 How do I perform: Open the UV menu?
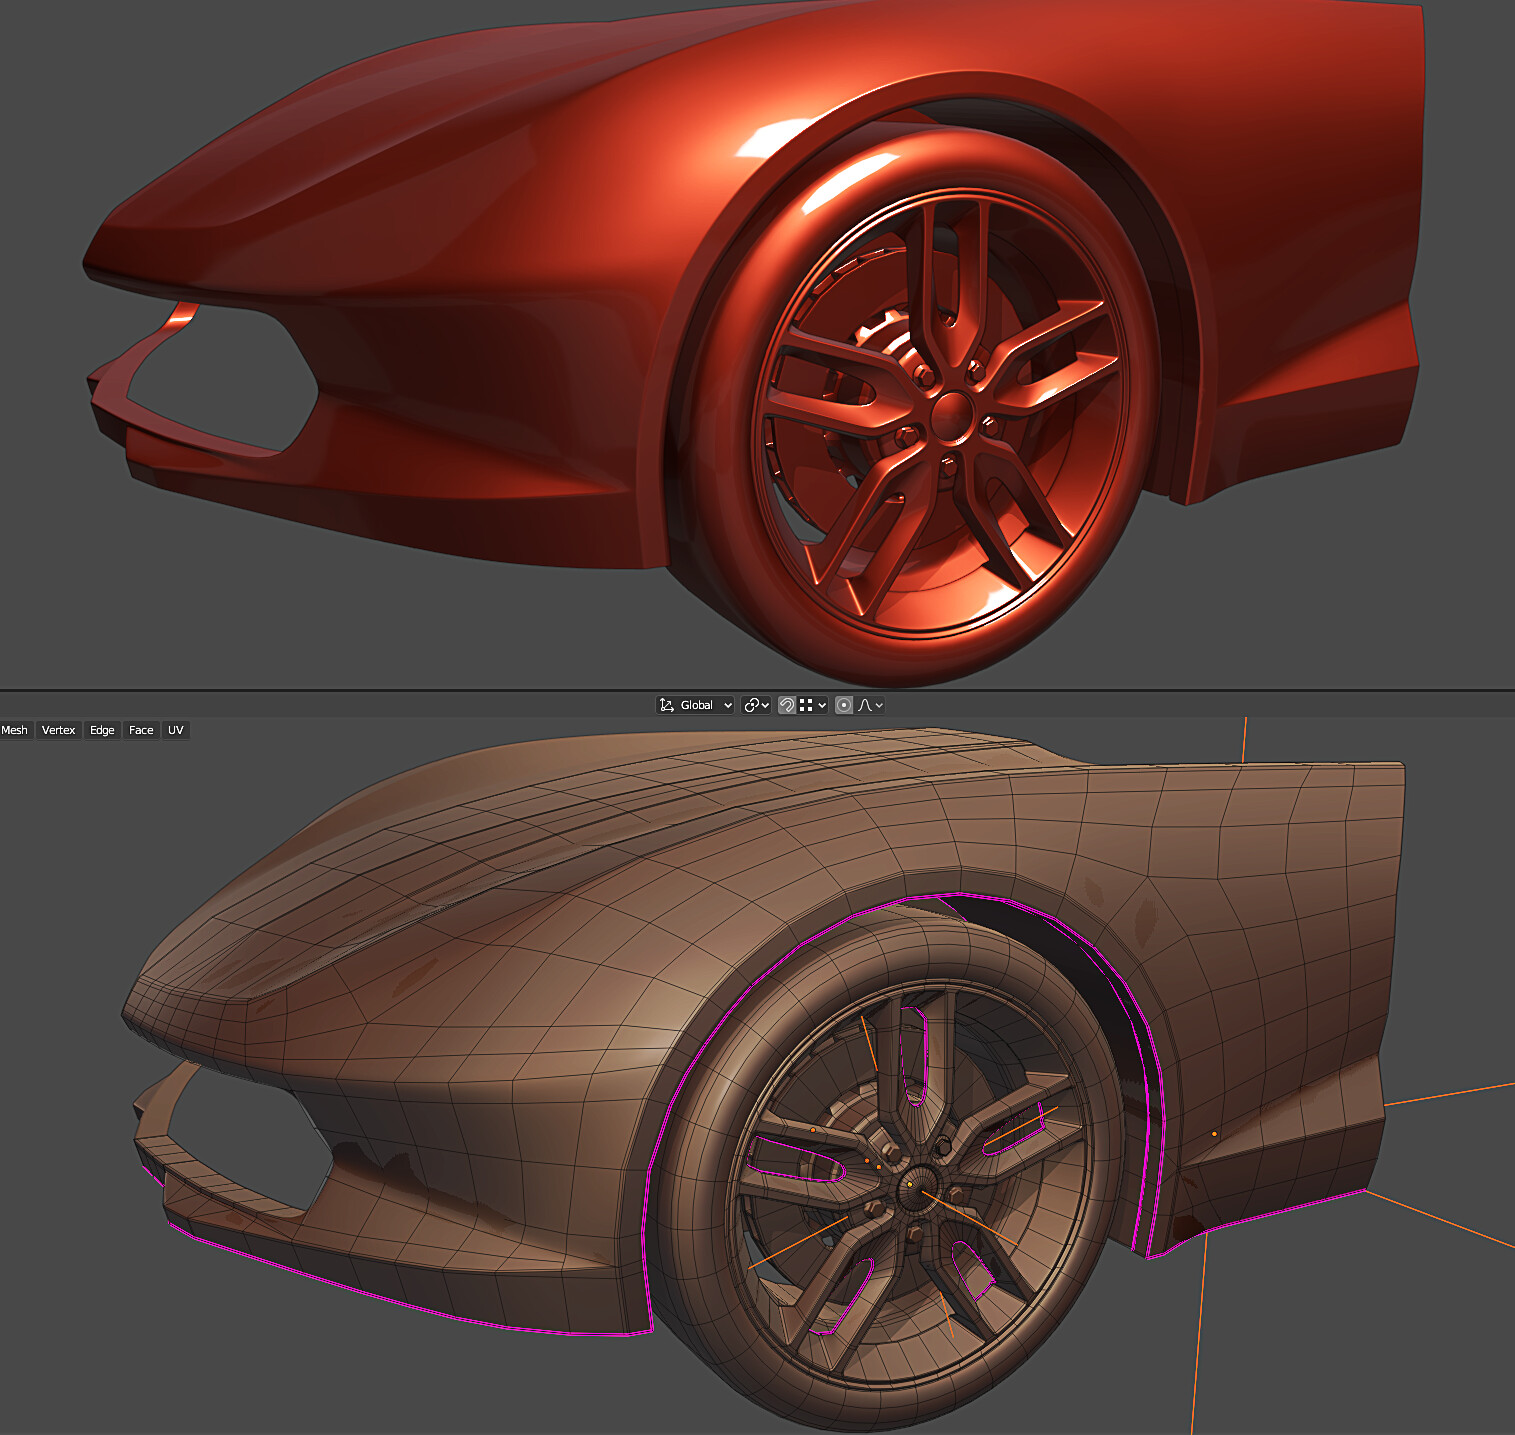176,730
